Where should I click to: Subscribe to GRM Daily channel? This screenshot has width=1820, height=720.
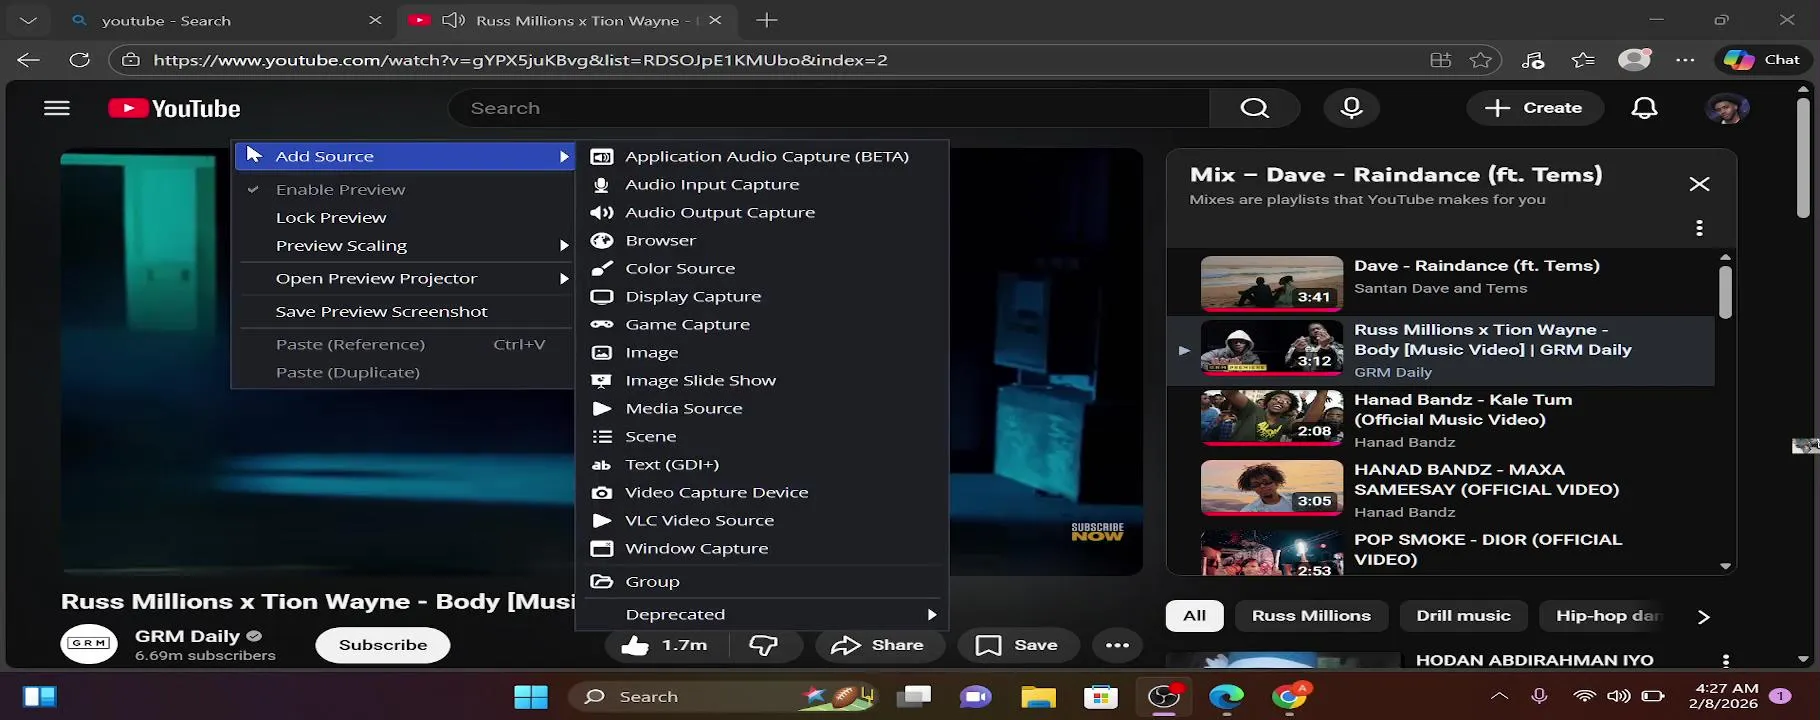pyautogui.click(x=382, y=645)
